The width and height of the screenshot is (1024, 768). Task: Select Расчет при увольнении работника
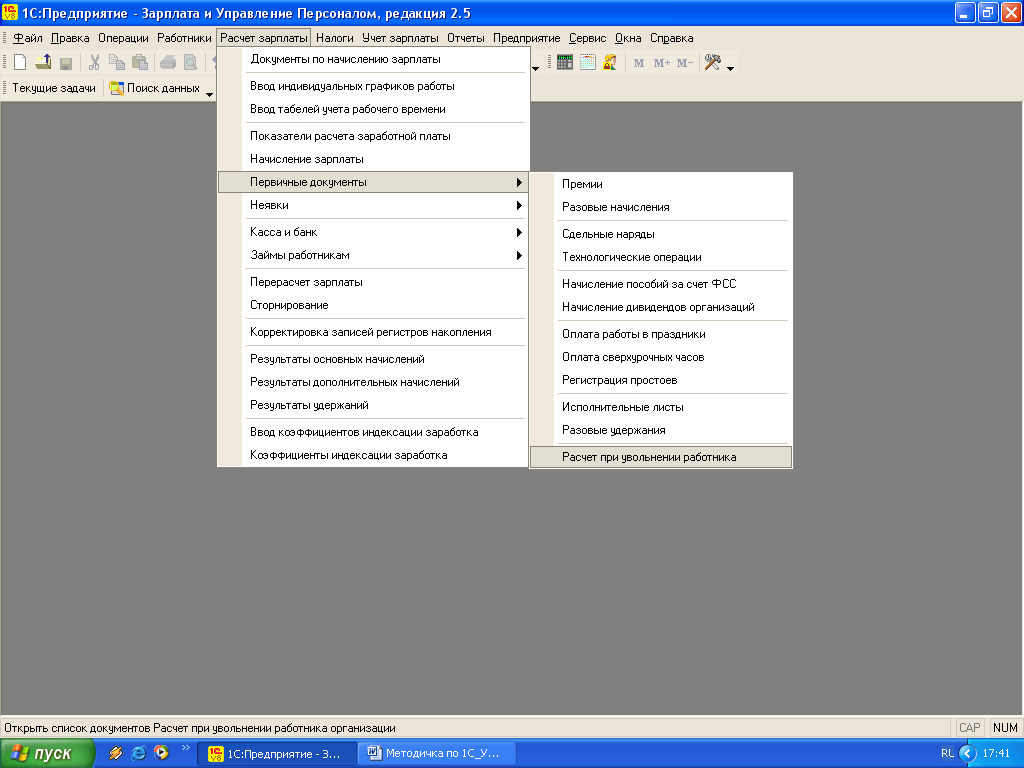pos(661,457)
